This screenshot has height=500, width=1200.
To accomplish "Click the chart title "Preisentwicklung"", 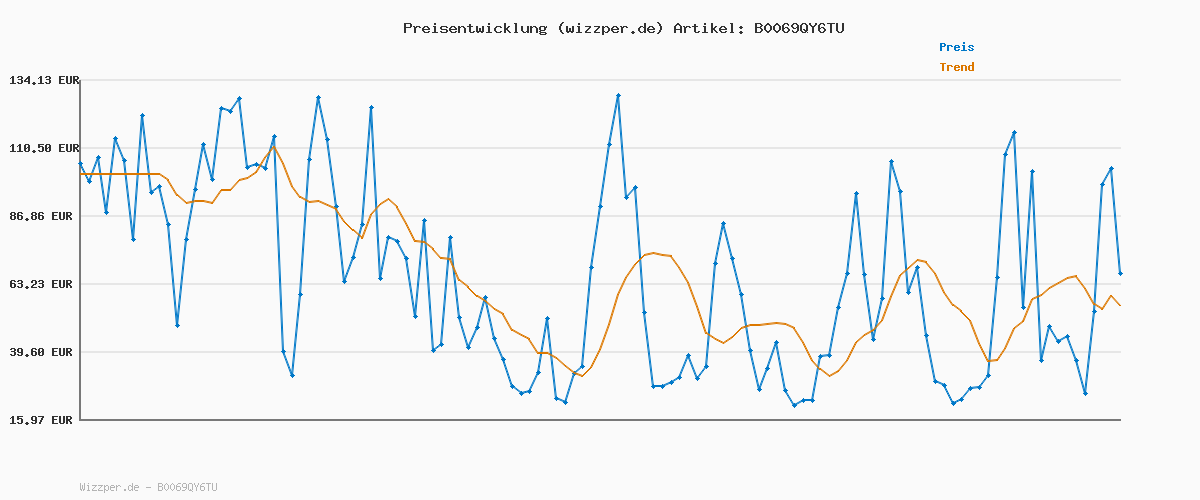I will click(x=471, y=28).
